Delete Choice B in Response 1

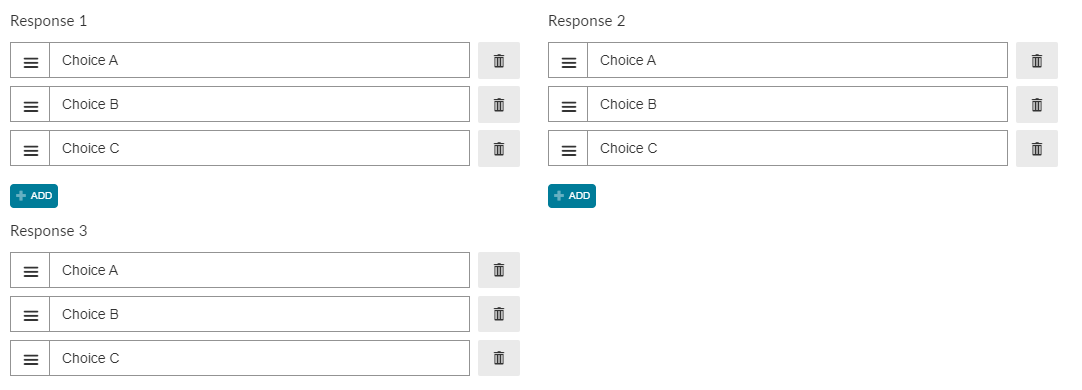pyautogui.click(x=499, y=105)
